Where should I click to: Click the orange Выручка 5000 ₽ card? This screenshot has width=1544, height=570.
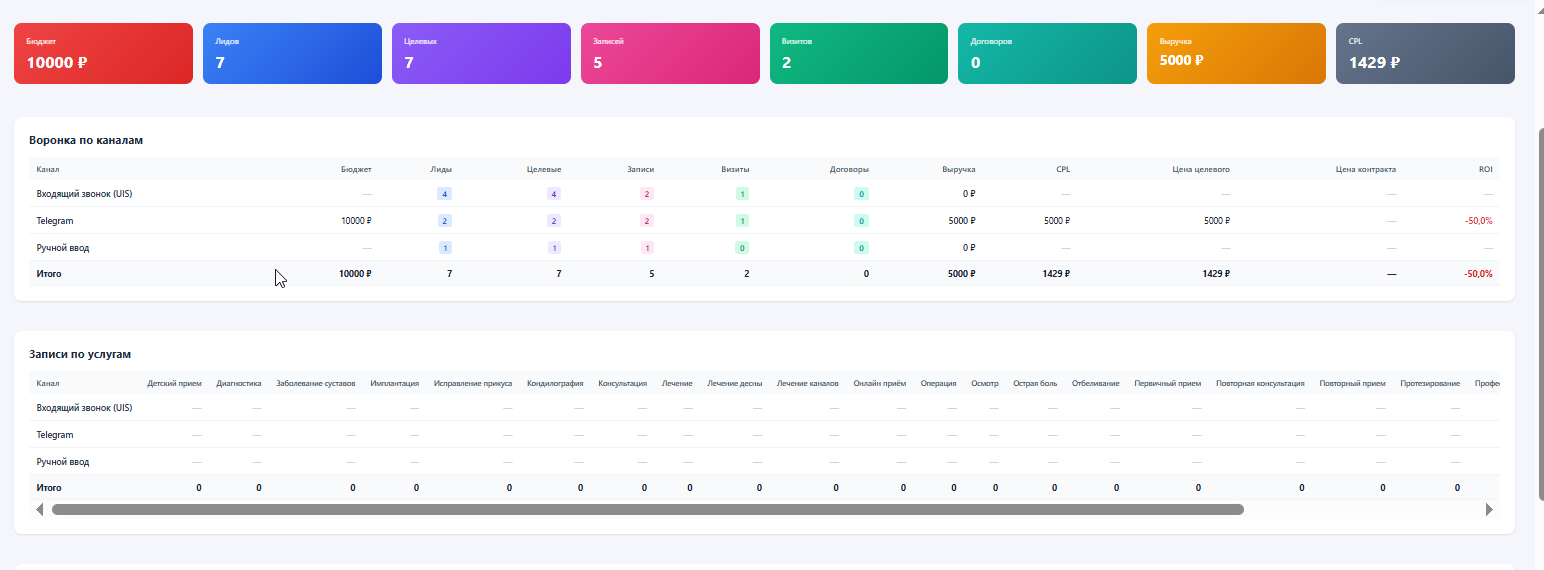tap(1236, 54)
